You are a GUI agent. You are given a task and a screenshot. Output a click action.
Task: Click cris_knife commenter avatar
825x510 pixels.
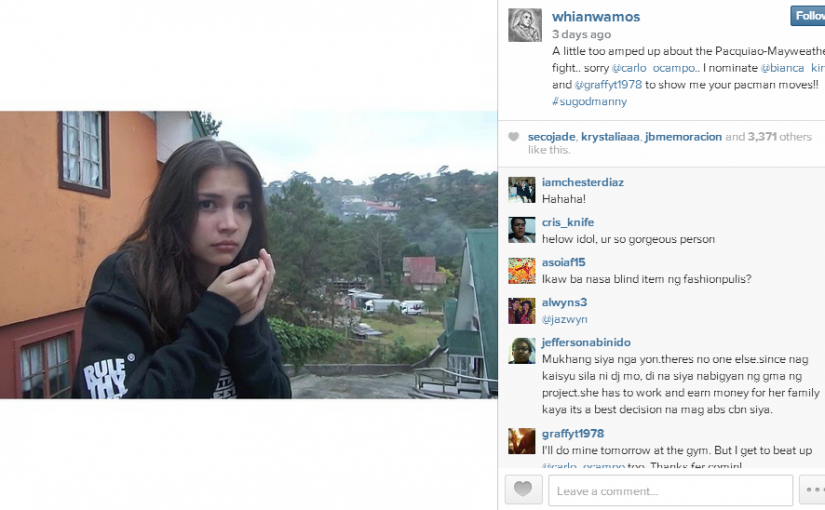(x=521, y=230)
